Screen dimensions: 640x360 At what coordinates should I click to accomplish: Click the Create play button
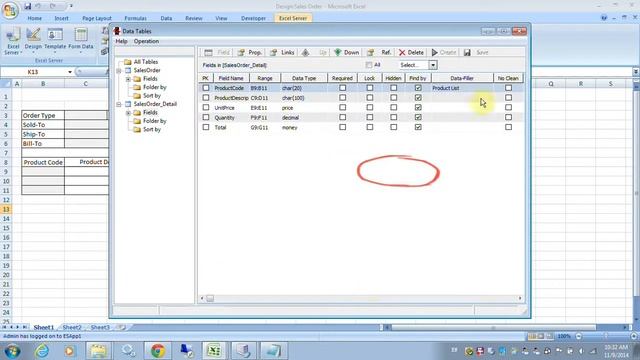[x=444, y=52]
